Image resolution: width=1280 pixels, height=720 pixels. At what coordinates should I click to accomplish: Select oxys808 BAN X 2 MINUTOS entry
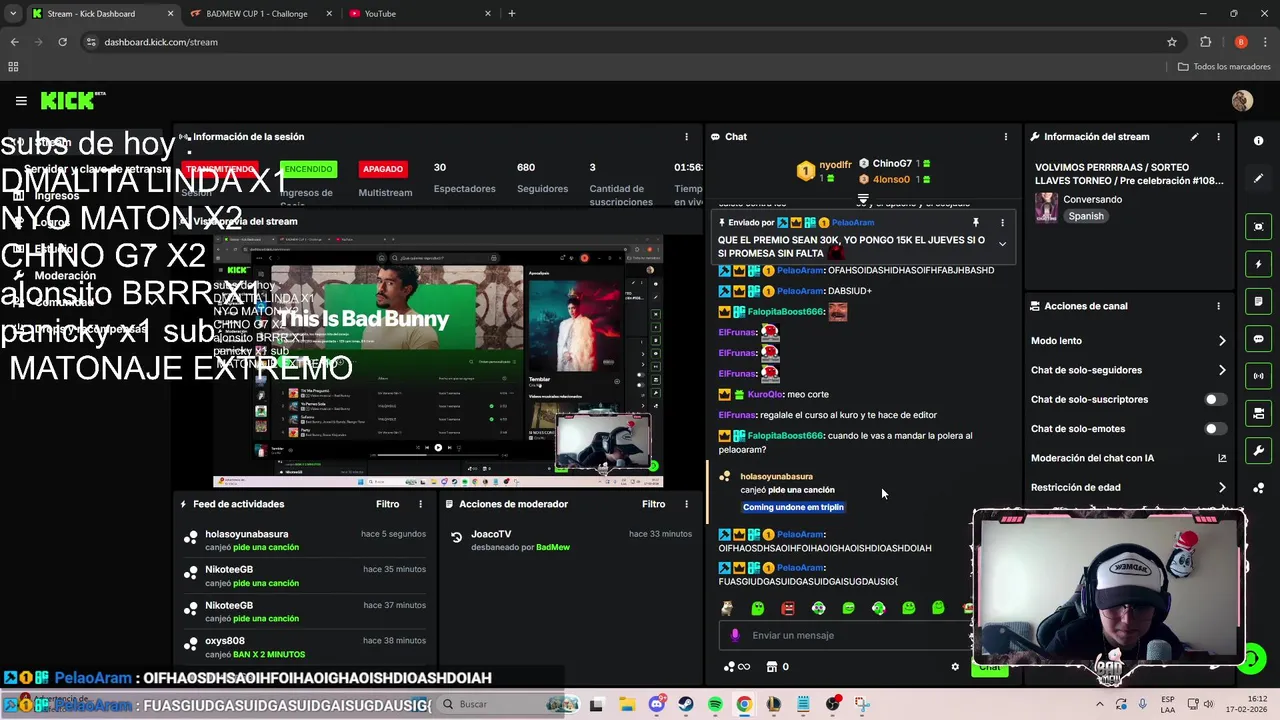tap(304, 647)
